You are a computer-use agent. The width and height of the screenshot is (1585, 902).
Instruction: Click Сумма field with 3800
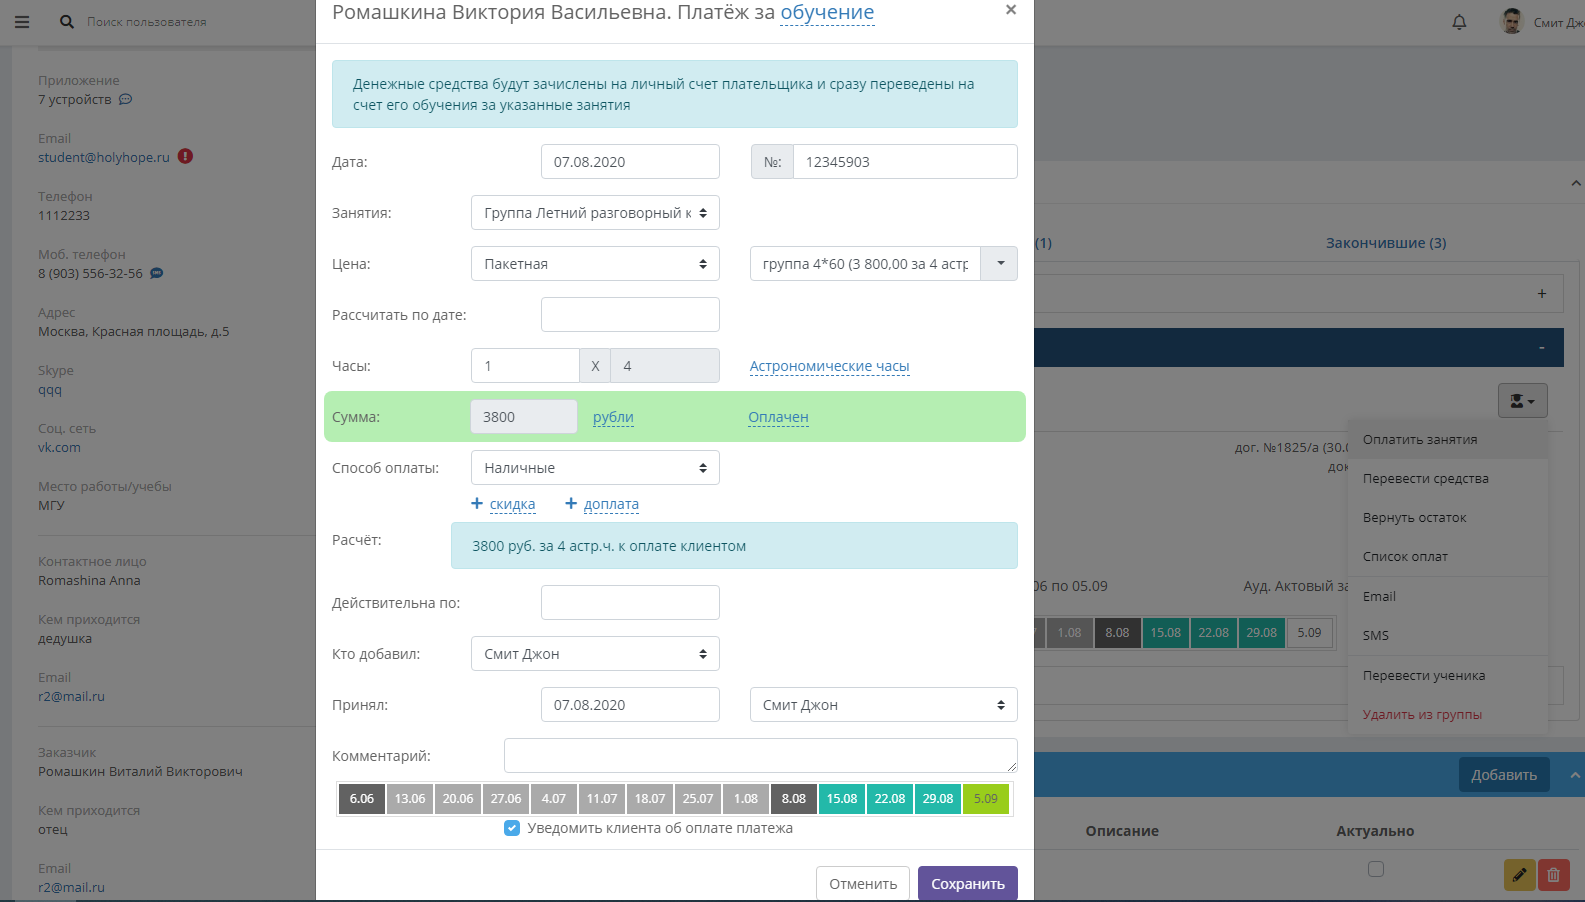coord(524,417)
